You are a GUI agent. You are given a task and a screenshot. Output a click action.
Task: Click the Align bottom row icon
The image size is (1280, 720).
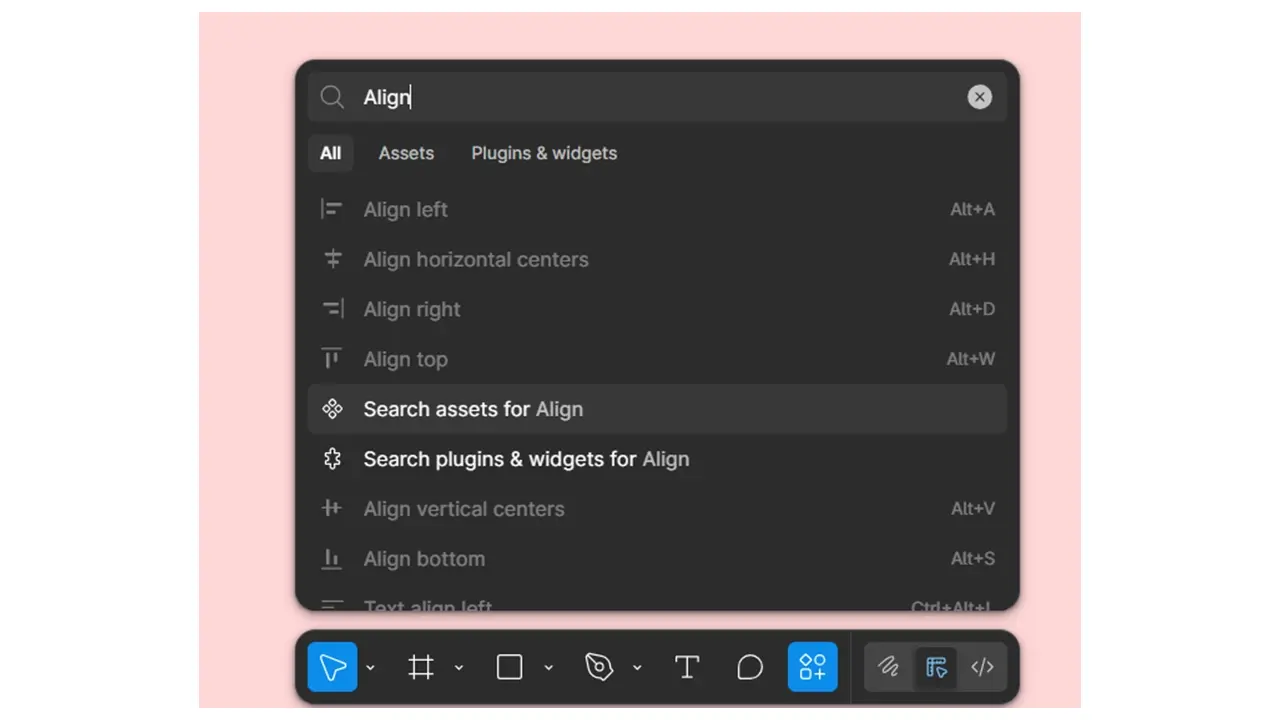point(332,559)
